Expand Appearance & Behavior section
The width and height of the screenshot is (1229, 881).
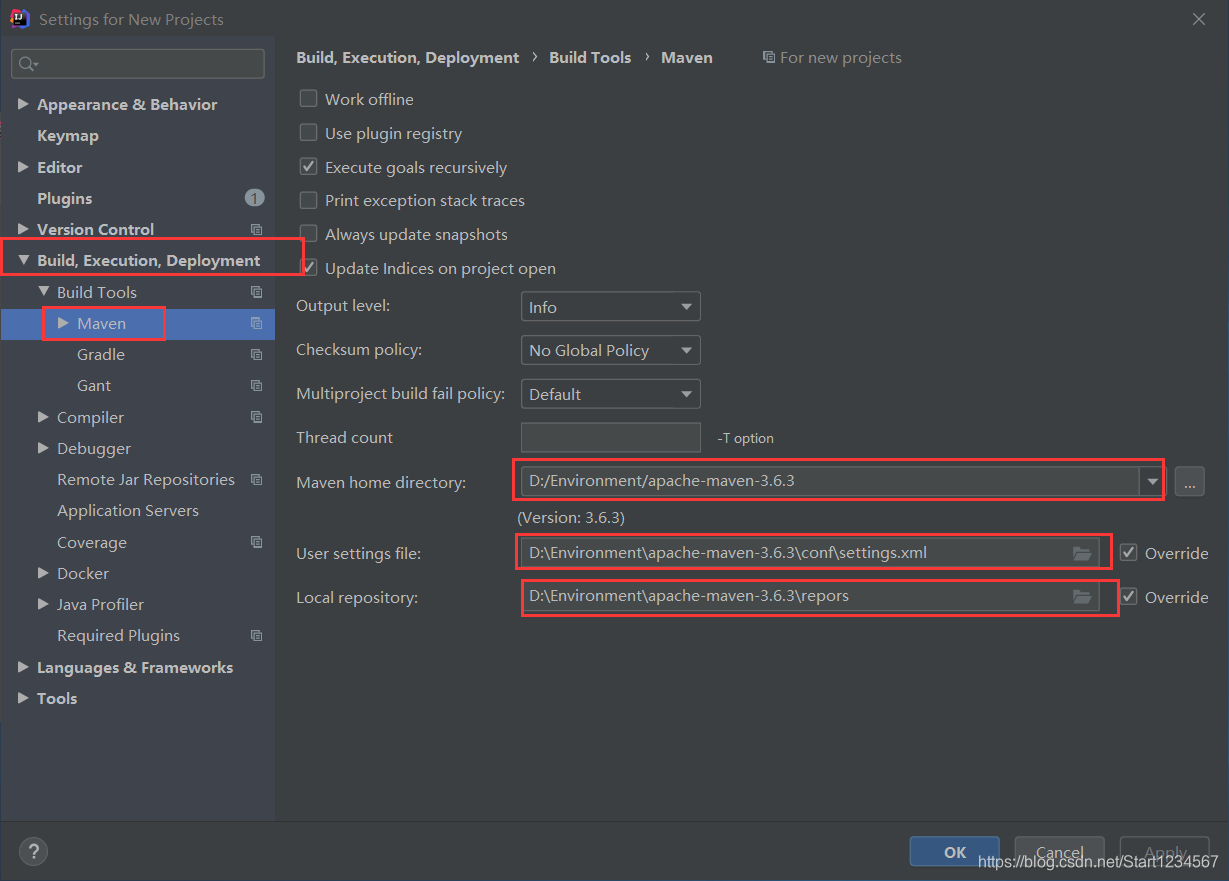[x=23, y=104]
